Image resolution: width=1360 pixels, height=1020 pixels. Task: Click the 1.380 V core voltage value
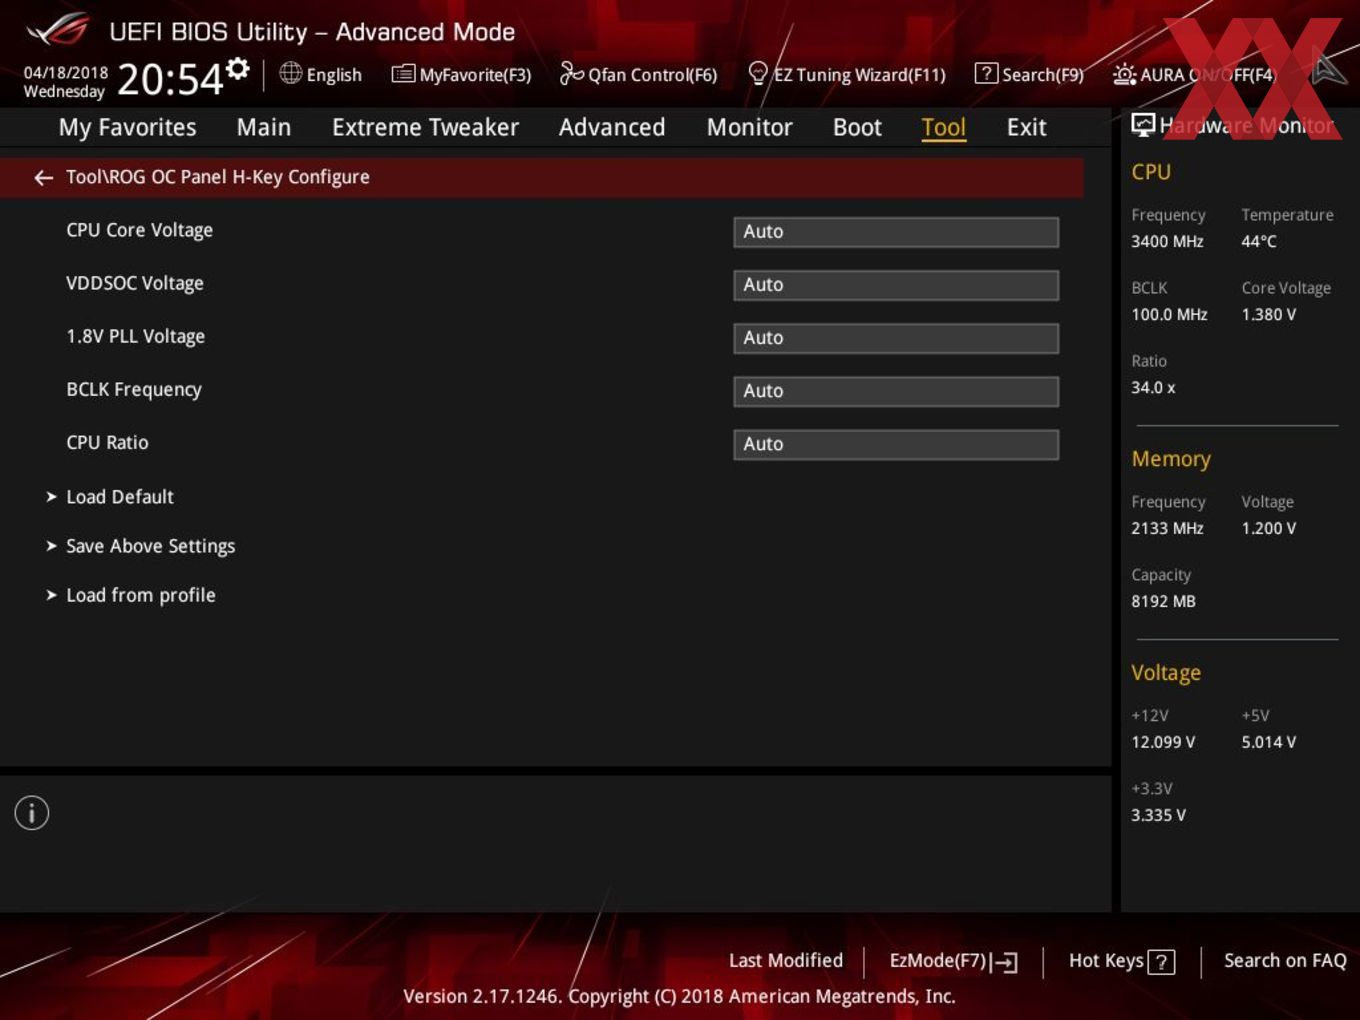[1268, 314]
